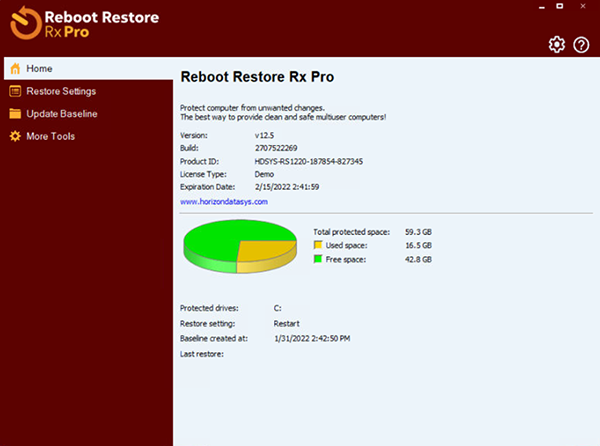The height and width of the screenshot is (446, 600).
Task: Click the baseline date 1/31/2022 2:42:50 PM
Action: (312, 339)
